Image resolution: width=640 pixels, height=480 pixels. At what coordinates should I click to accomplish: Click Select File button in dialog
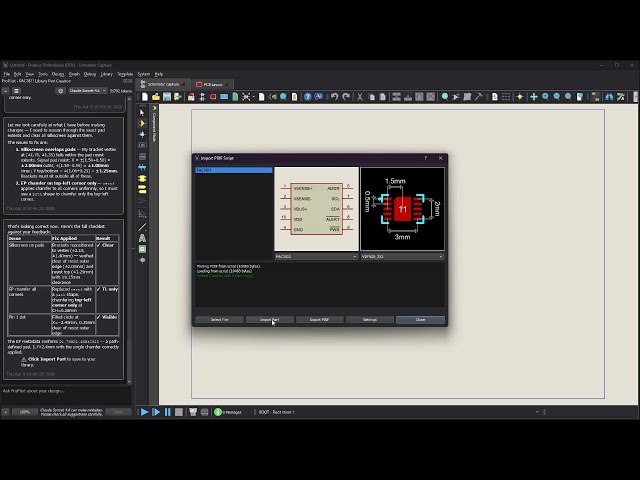point(219,320)
